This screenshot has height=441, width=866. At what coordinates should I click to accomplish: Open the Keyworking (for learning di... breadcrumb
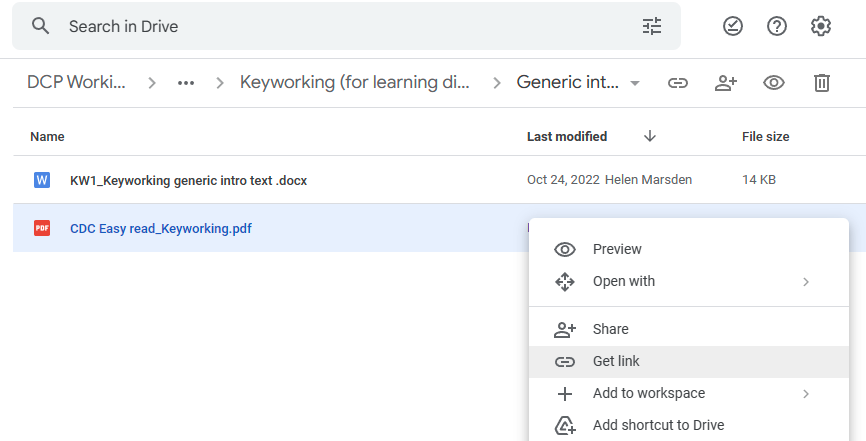[355, 83]
